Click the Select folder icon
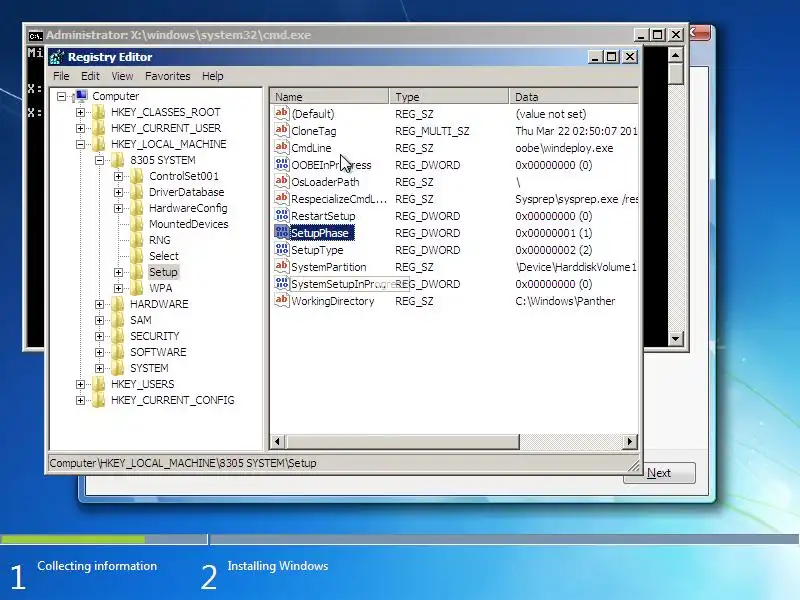 pos(137,256)
